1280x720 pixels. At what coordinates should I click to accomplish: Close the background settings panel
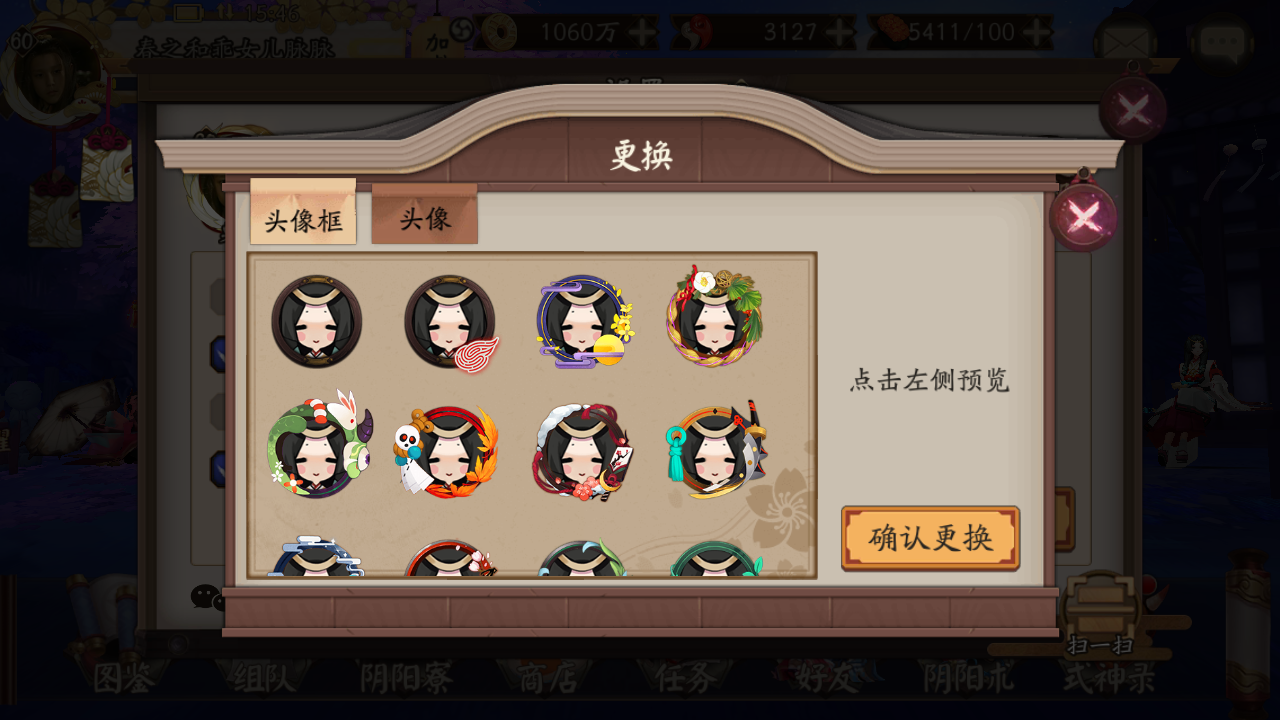[1133, 108]
